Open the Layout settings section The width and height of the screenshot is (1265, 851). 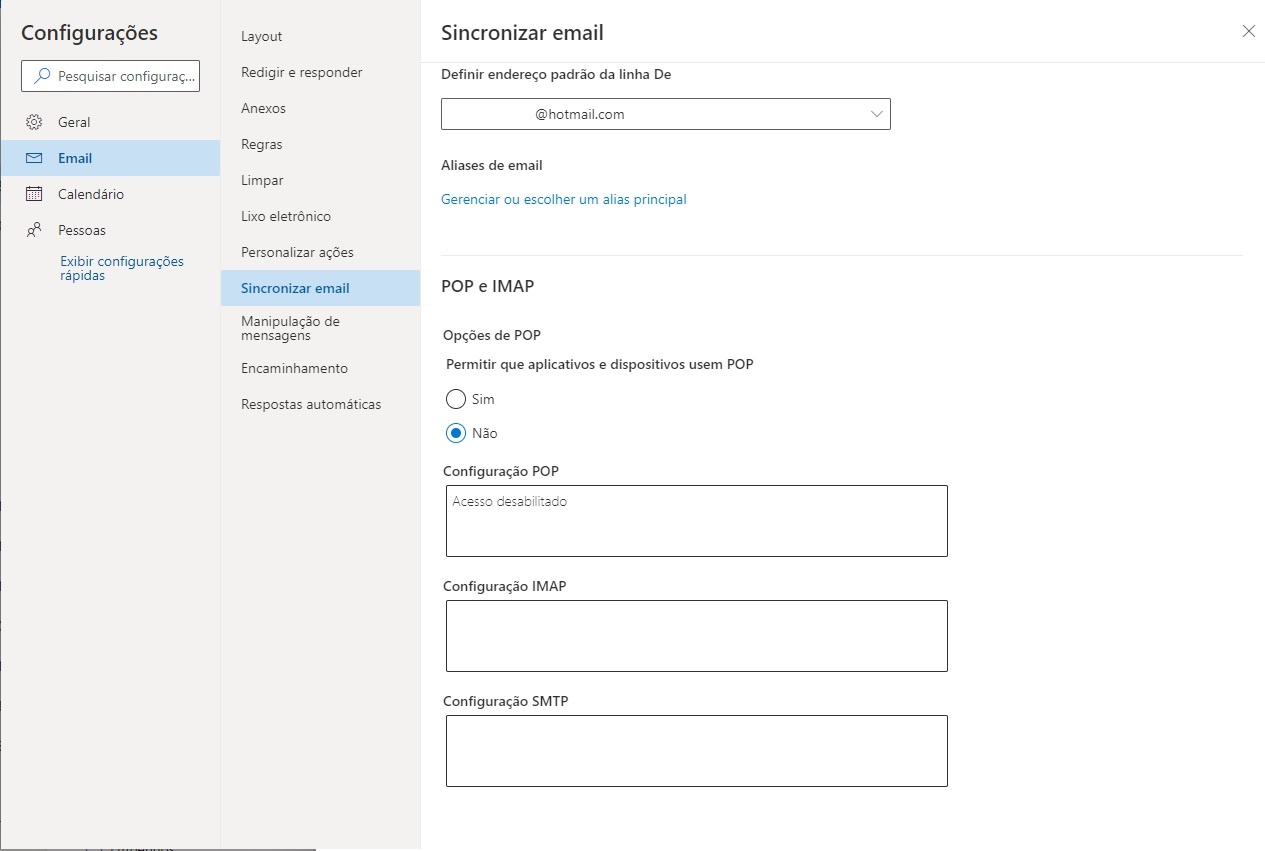tap(262, 36)
